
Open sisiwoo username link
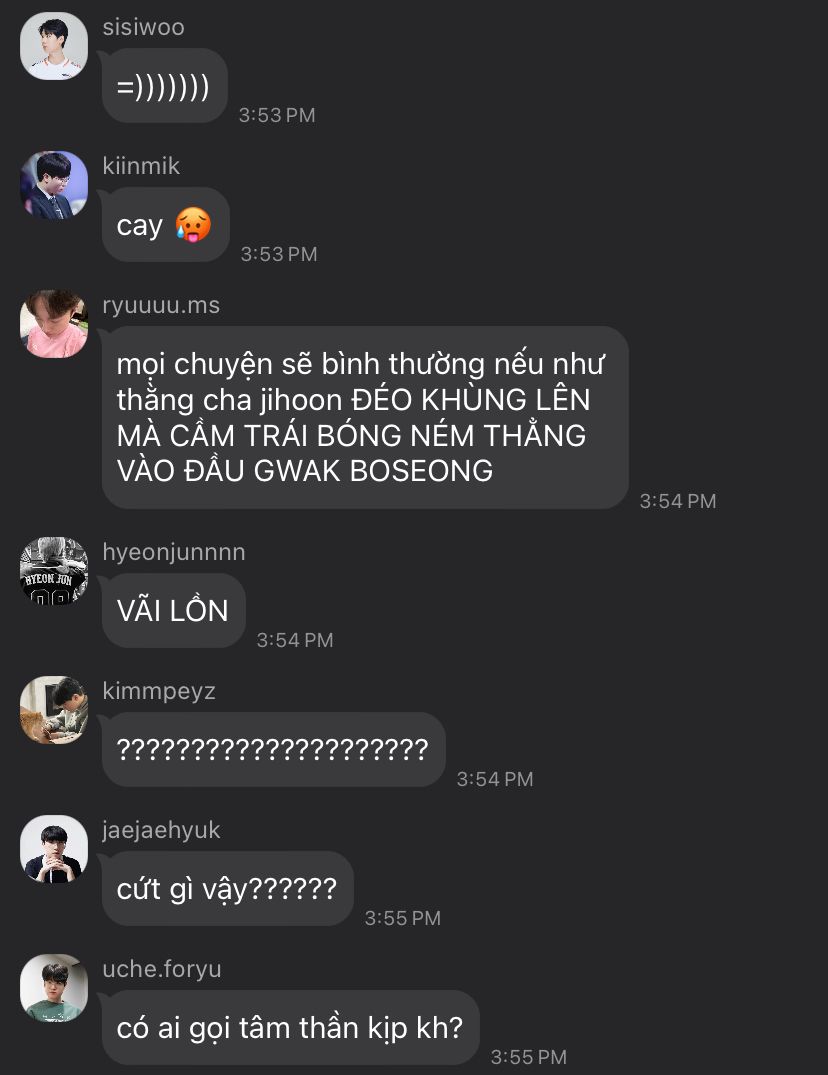point(143,27)
